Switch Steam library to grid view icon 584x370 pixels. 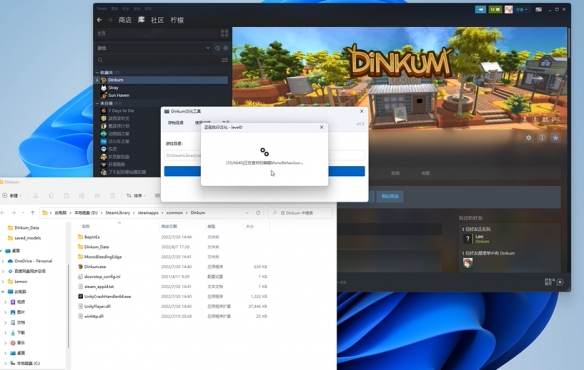(224, 34)
